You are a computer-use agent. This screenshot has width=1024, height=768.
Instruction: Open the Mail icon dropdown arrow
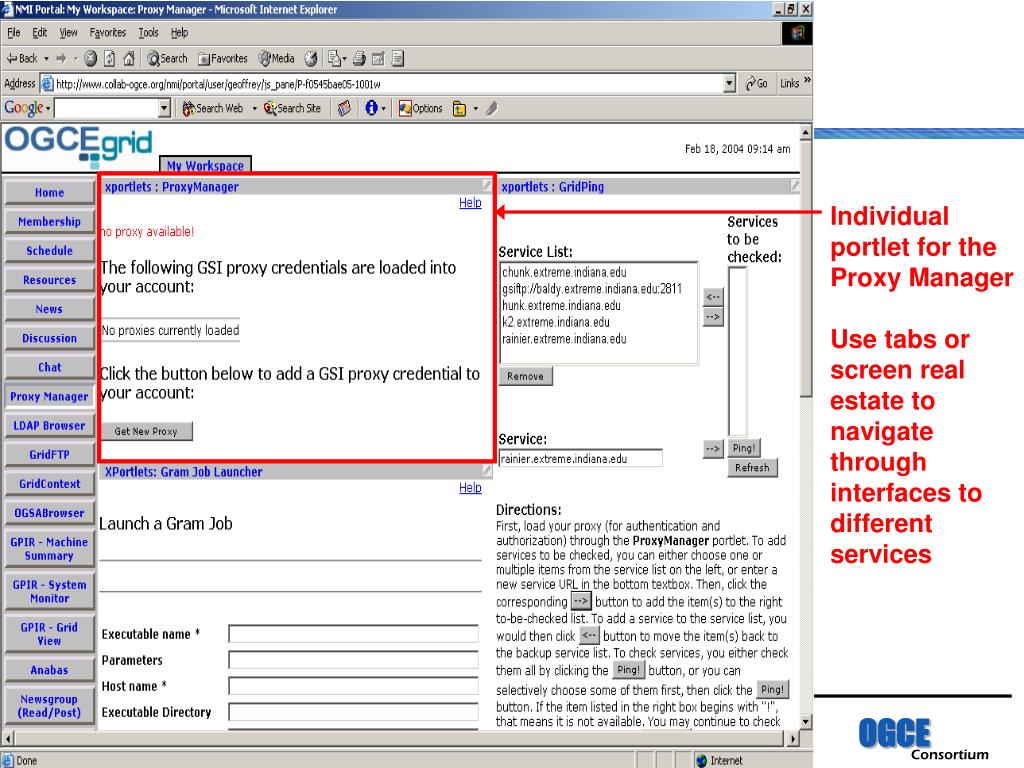coord(345,59)
